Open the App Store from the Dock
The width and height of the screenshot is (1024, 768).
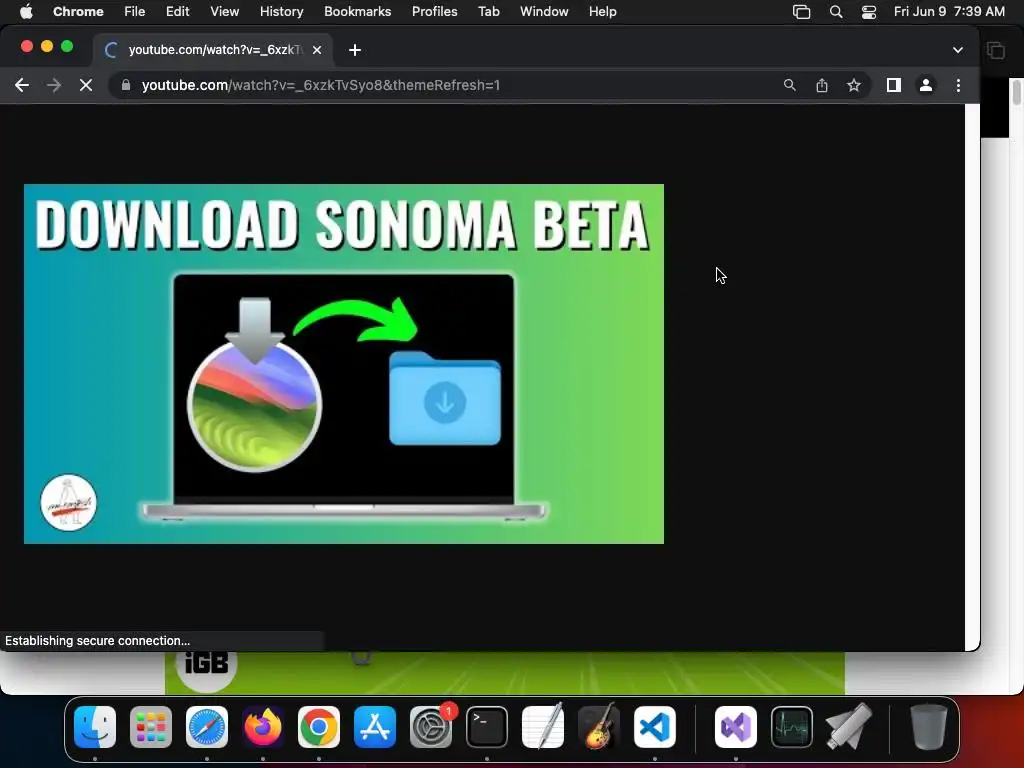click(375, 727)
